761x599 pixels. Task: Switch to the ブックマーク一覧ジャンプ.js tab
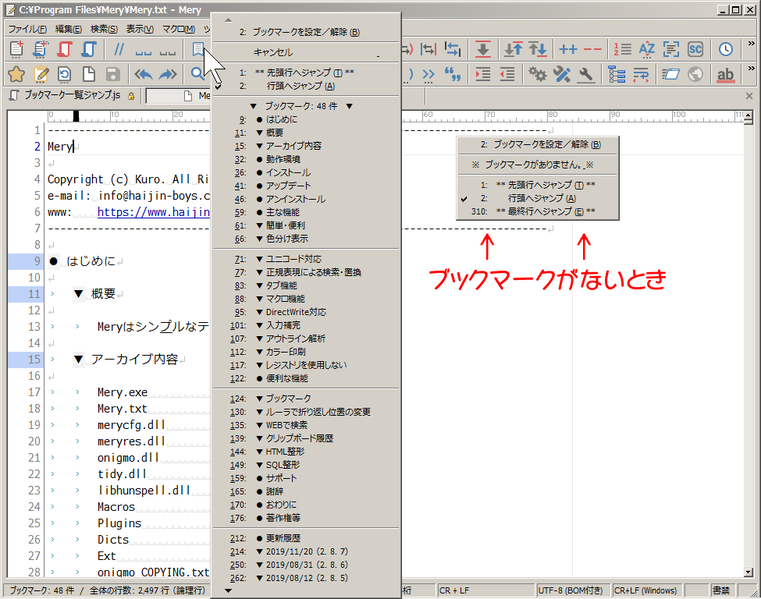click(x=72, y=95)
